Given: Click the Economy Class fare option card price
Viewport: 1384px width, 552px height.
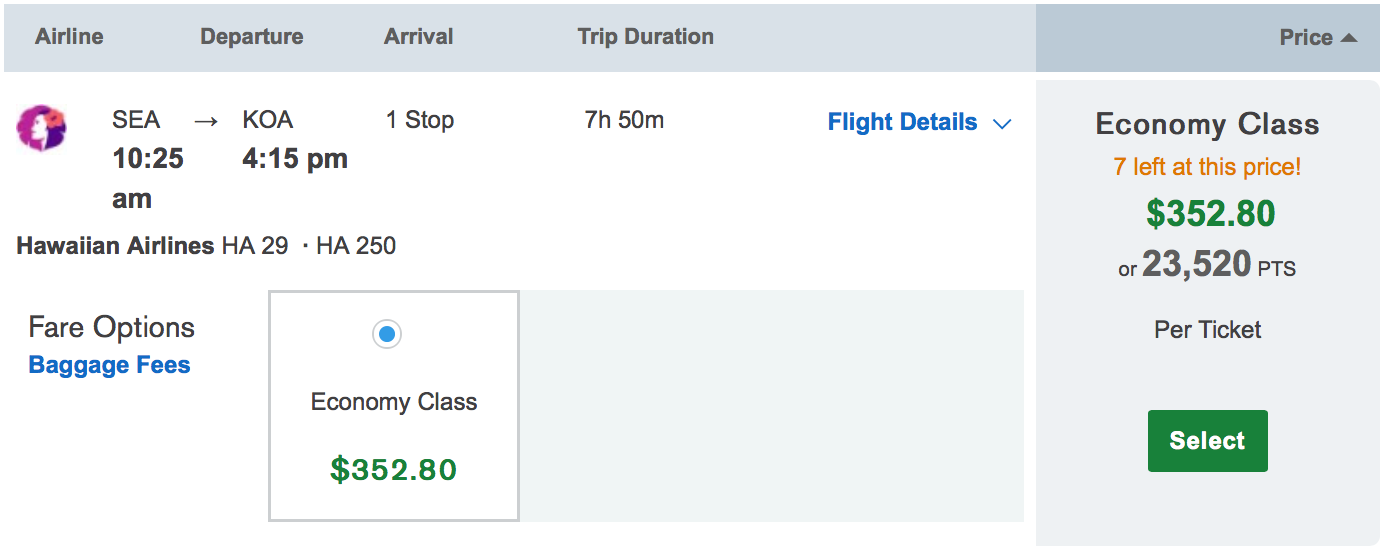Looking at the screenshot, I should 394,469.
